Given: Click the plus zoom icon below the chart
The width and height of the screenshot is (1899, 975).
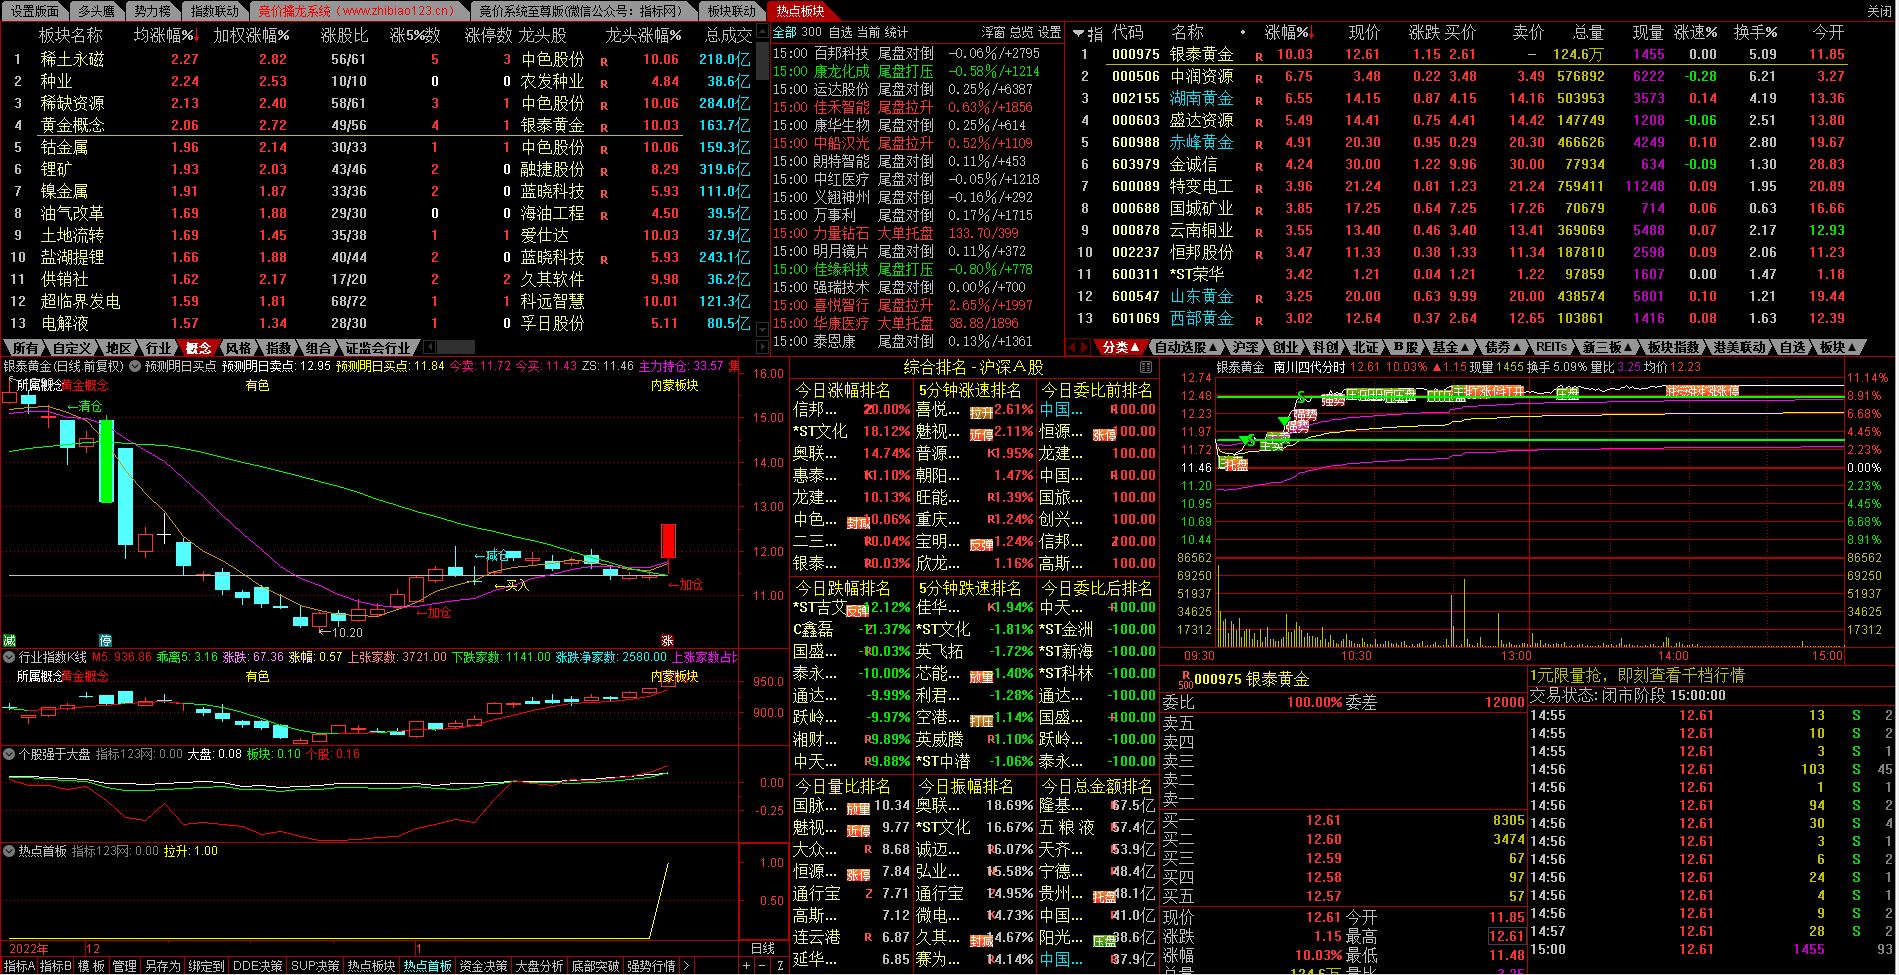Looking at the screenshot, I should (x=746, y=966).
